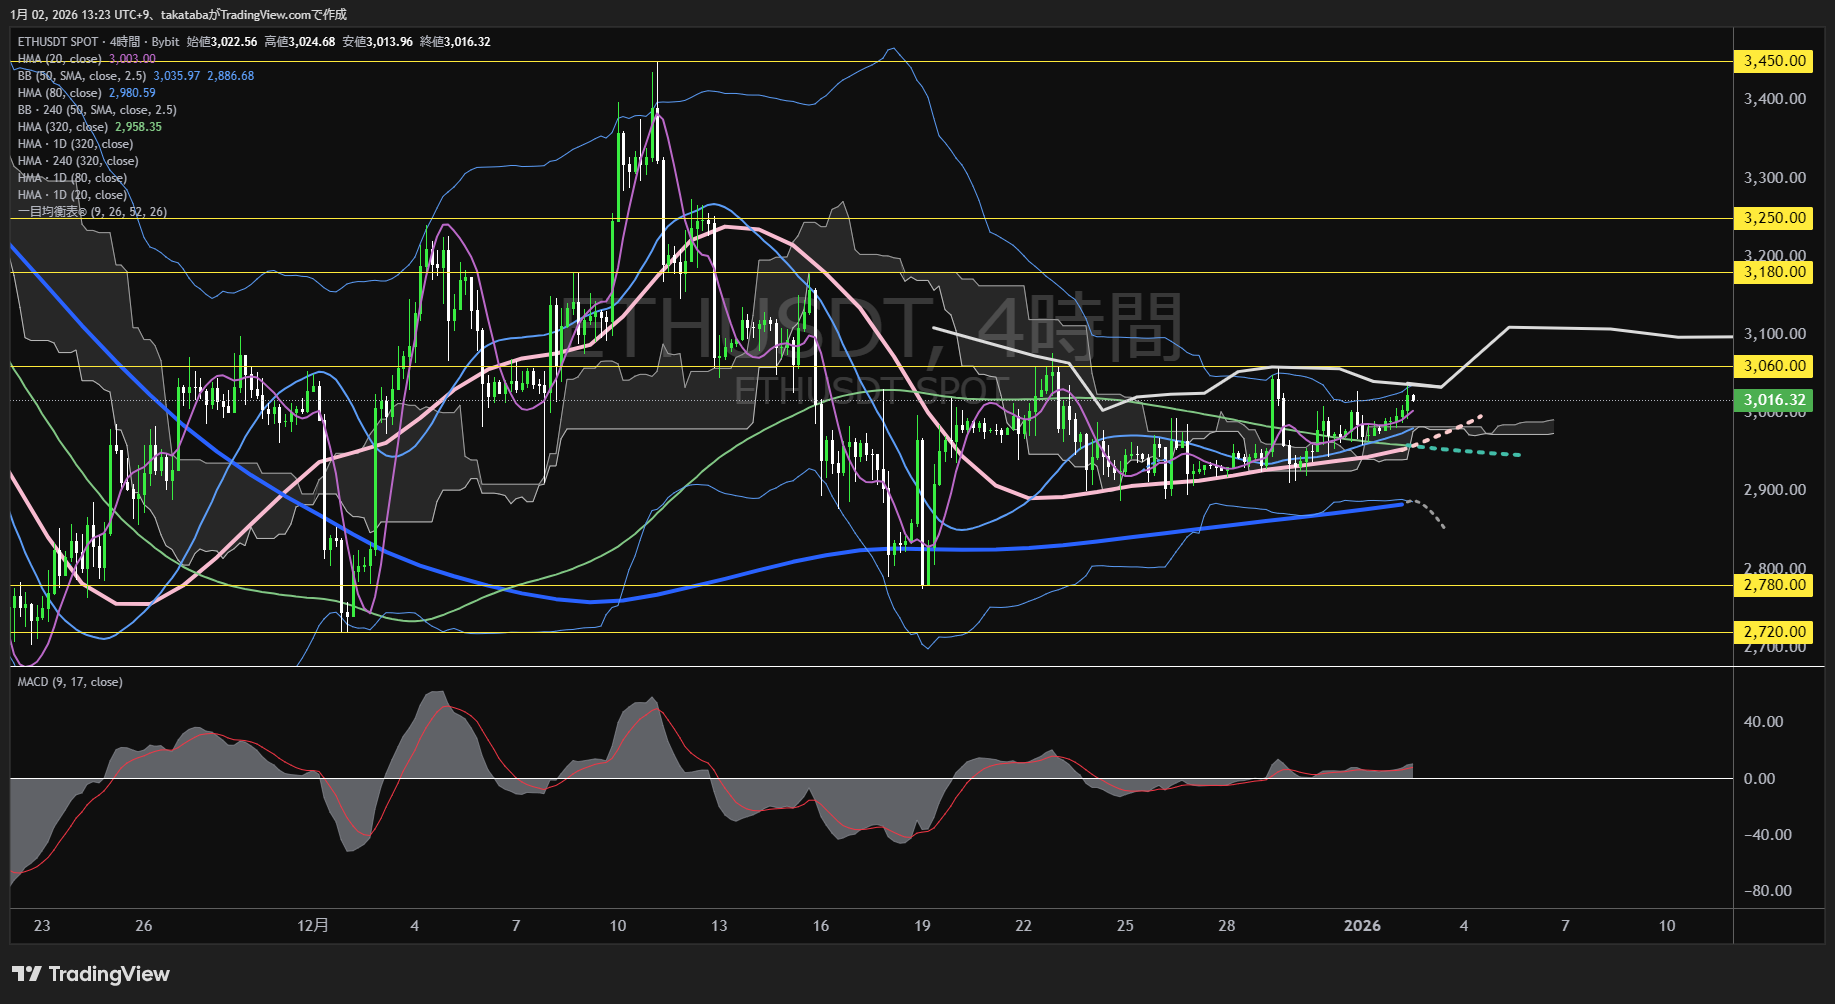1835x1004 pixels.
Task: Click the 0.00 level on MACD scale
Action: 1760,779
